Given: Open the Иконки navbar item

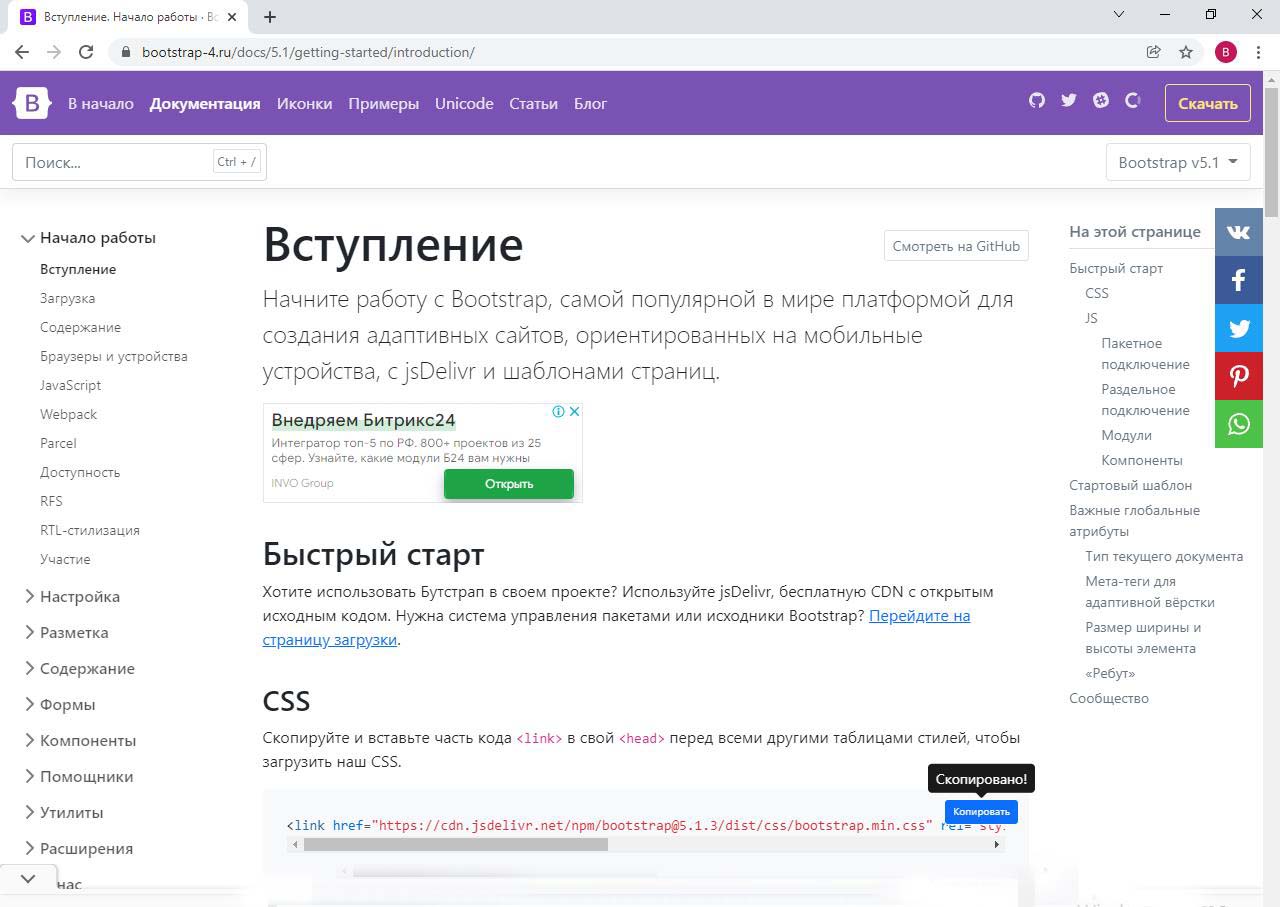Looking at the screenshot, I should click(x=304, y=103).
